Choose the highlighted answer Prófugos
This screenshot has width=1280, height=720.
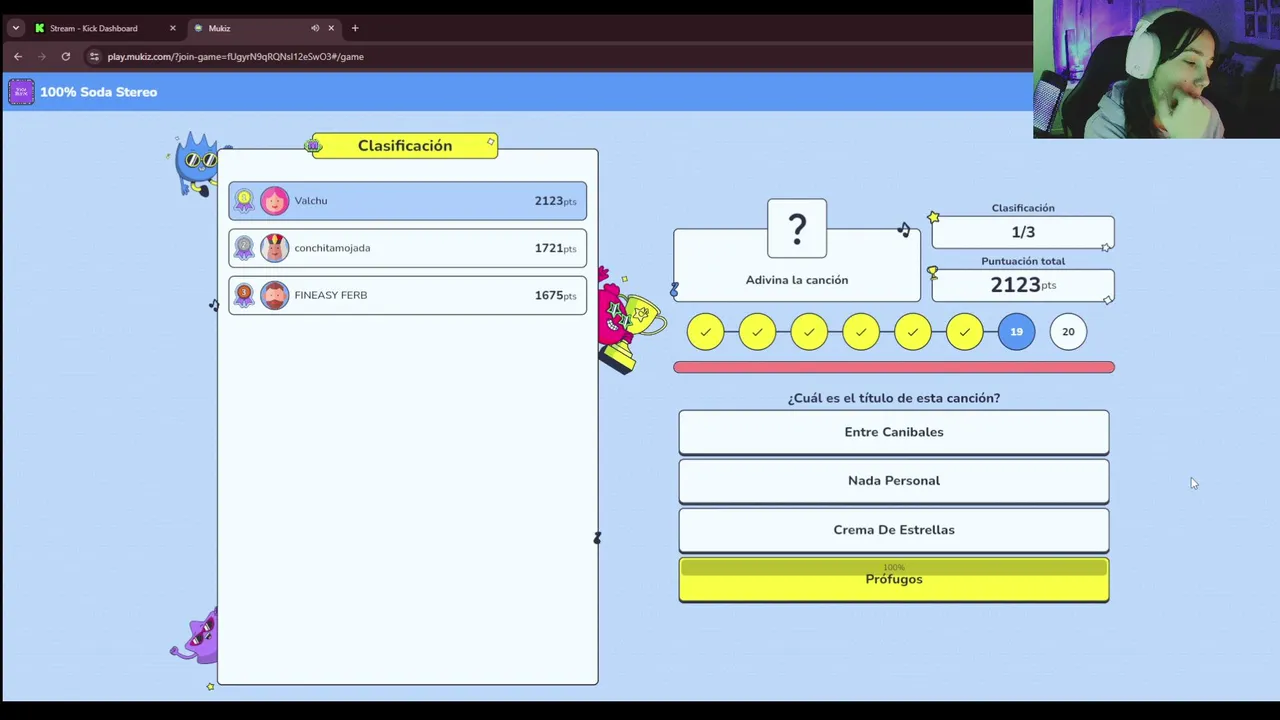pos(894,580)
